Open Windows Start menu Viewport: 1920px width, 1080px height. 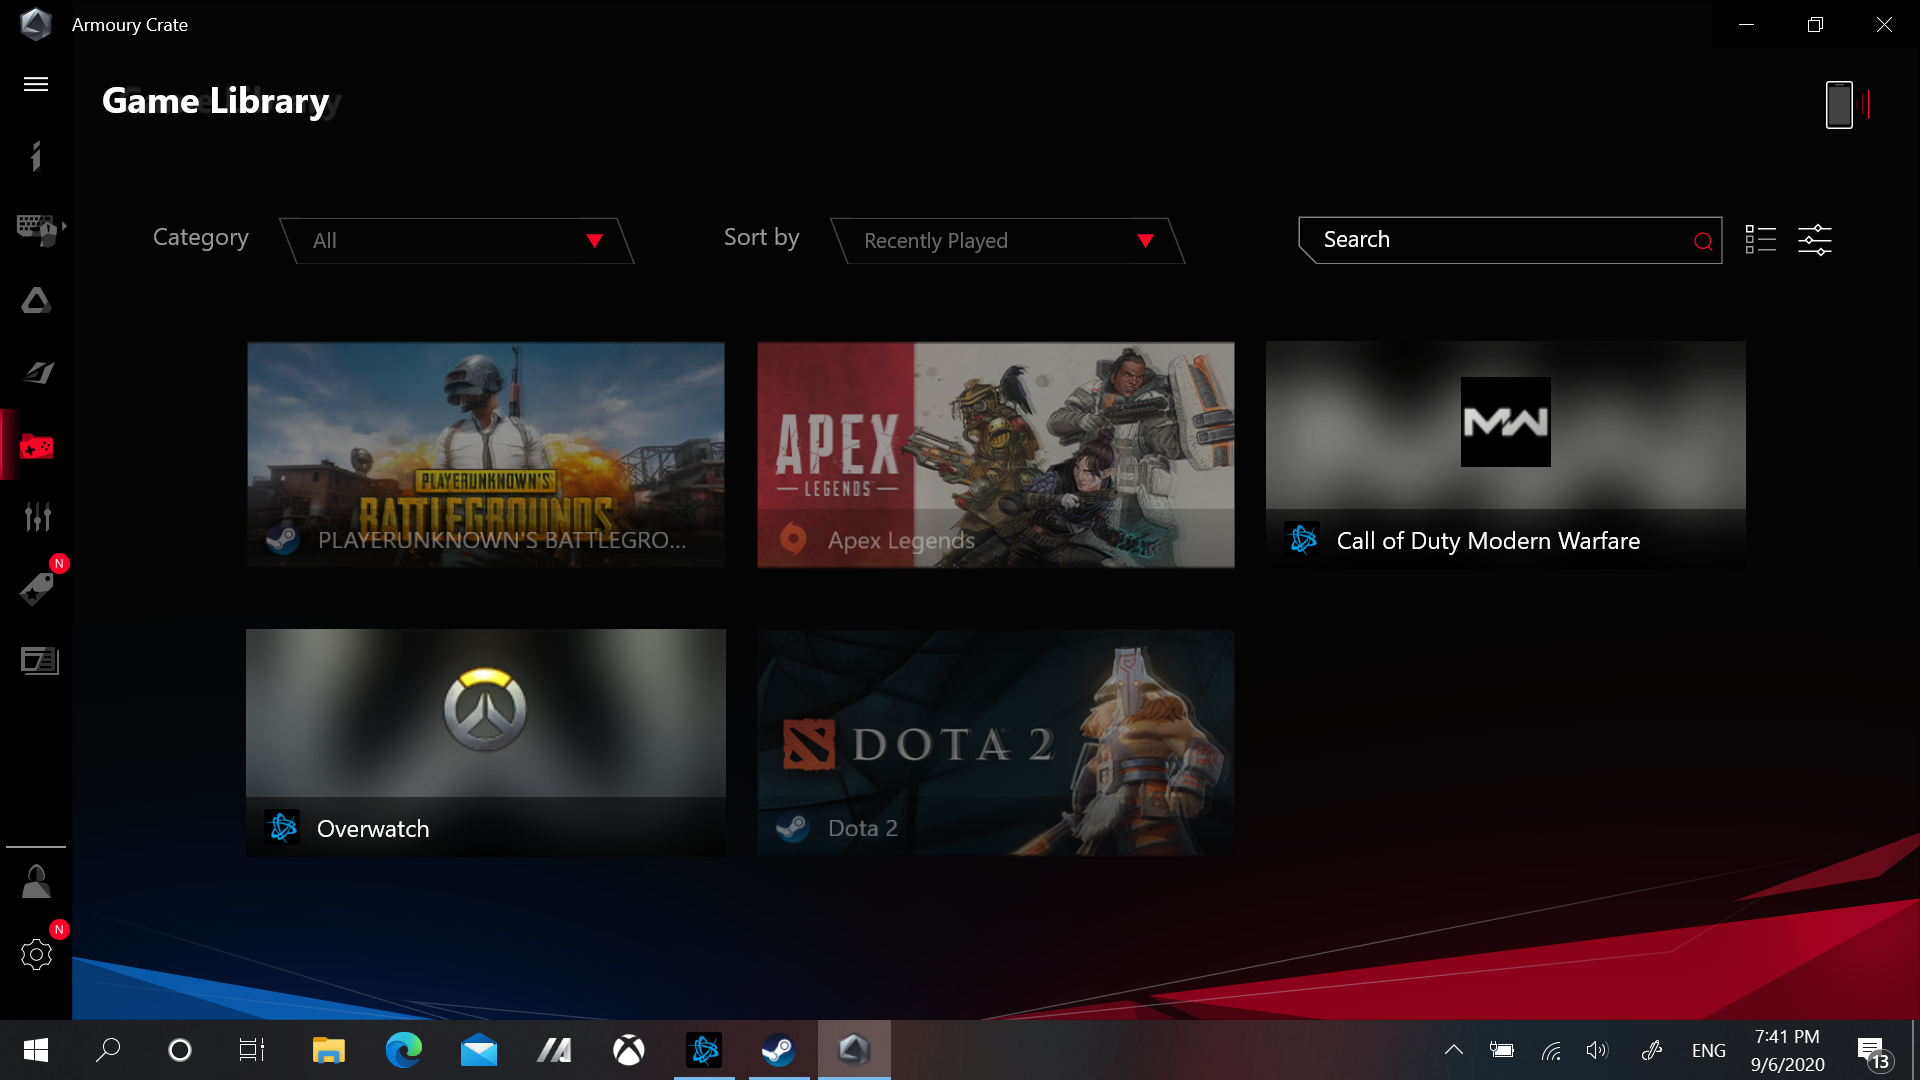36,1050
